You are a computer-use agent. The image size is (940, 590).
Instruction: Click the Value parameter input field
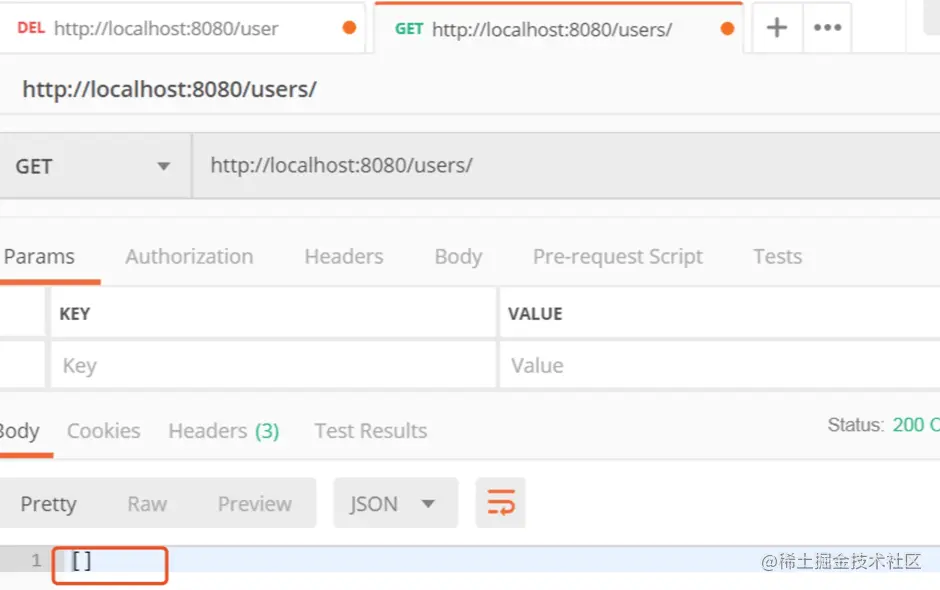pos(719,365)
